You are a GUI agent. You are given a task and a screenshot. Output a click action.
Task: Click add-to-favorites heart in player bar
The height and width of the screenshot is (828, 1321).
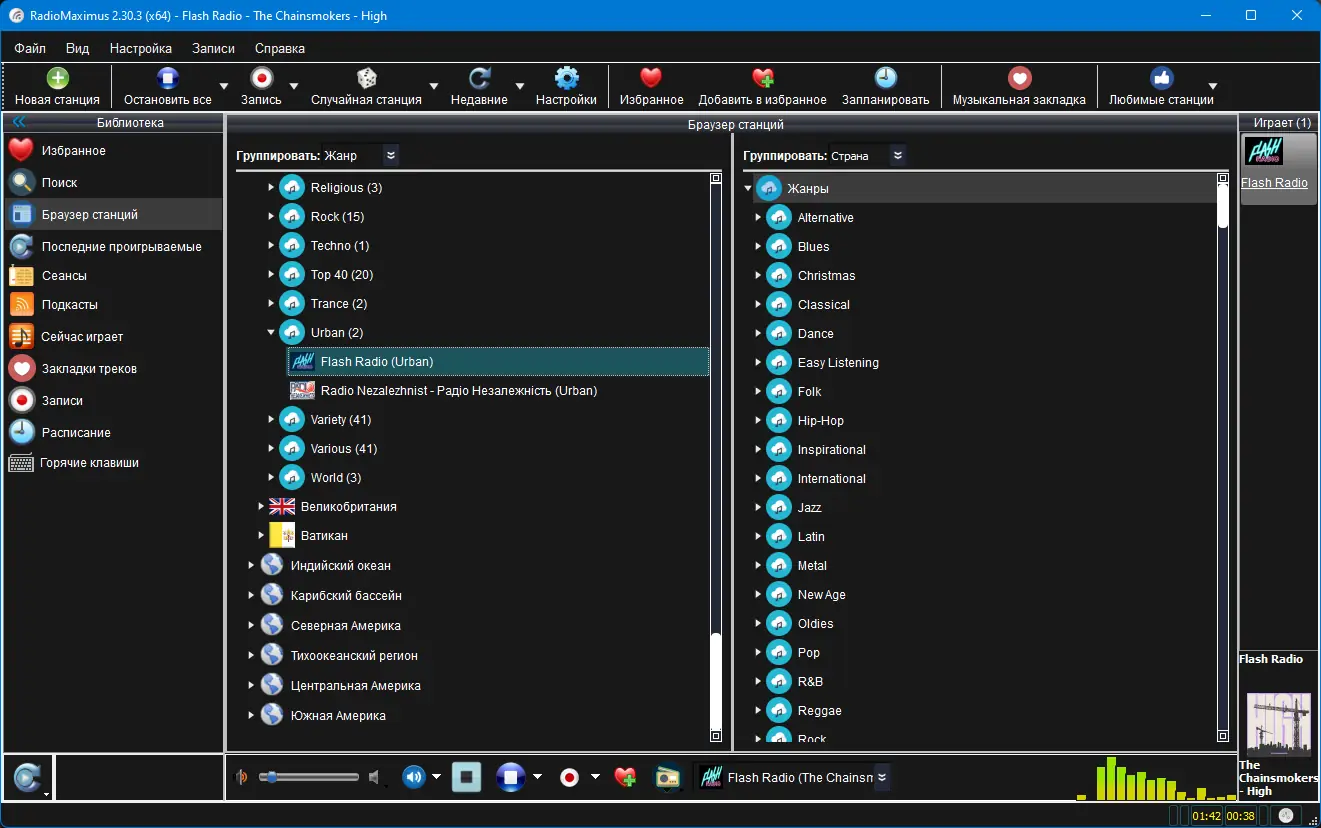pos(626,777)
